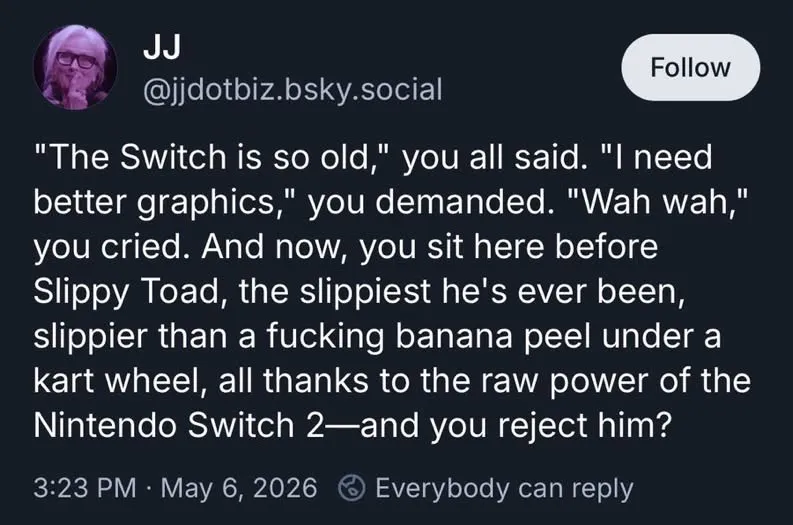793x525 pixels.
Task: Click the words "better graphics" in the post
Action: click(154, 203)
